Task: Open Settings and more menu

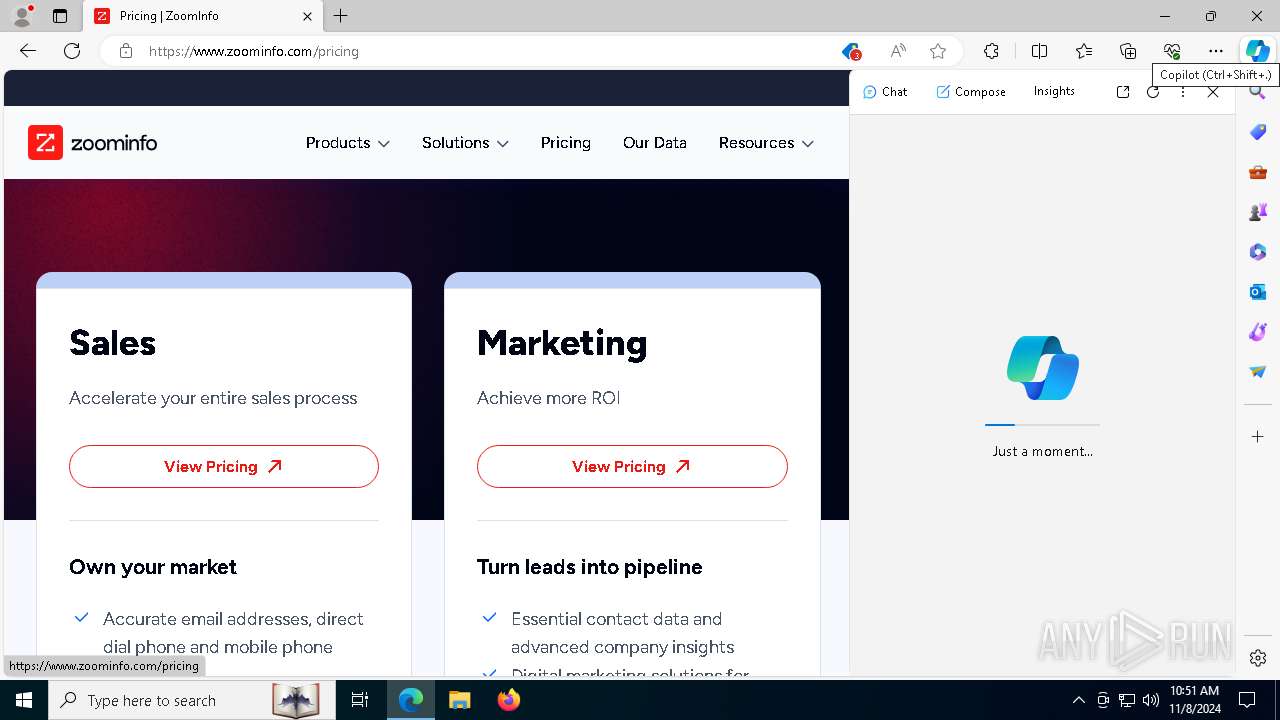Action: (x=1216, y=51)
